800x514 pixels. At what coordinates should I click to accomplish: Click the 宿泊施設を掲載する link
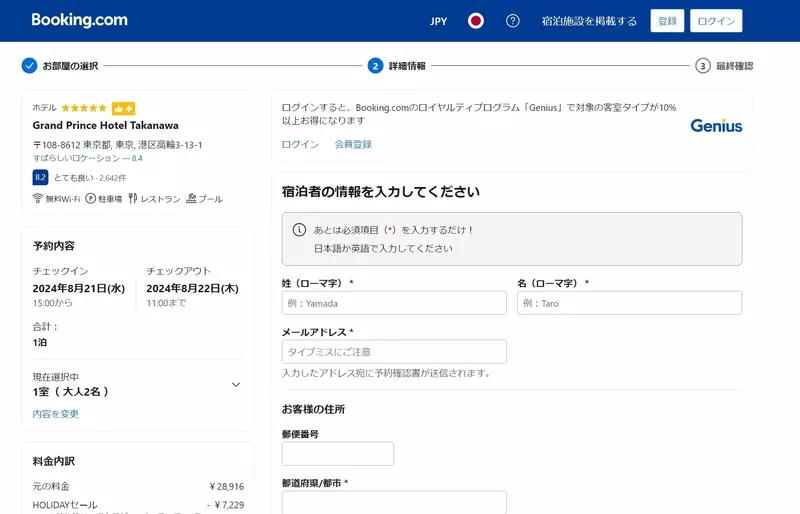(x=589, y=21)
